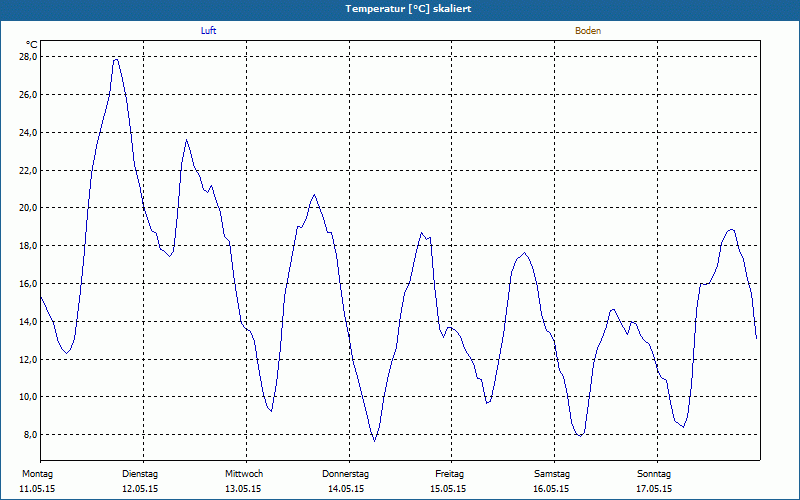Click the date 16.05.15
Image resolution: width=800 pixels, height=500 pixels.
tap(551, 489)
